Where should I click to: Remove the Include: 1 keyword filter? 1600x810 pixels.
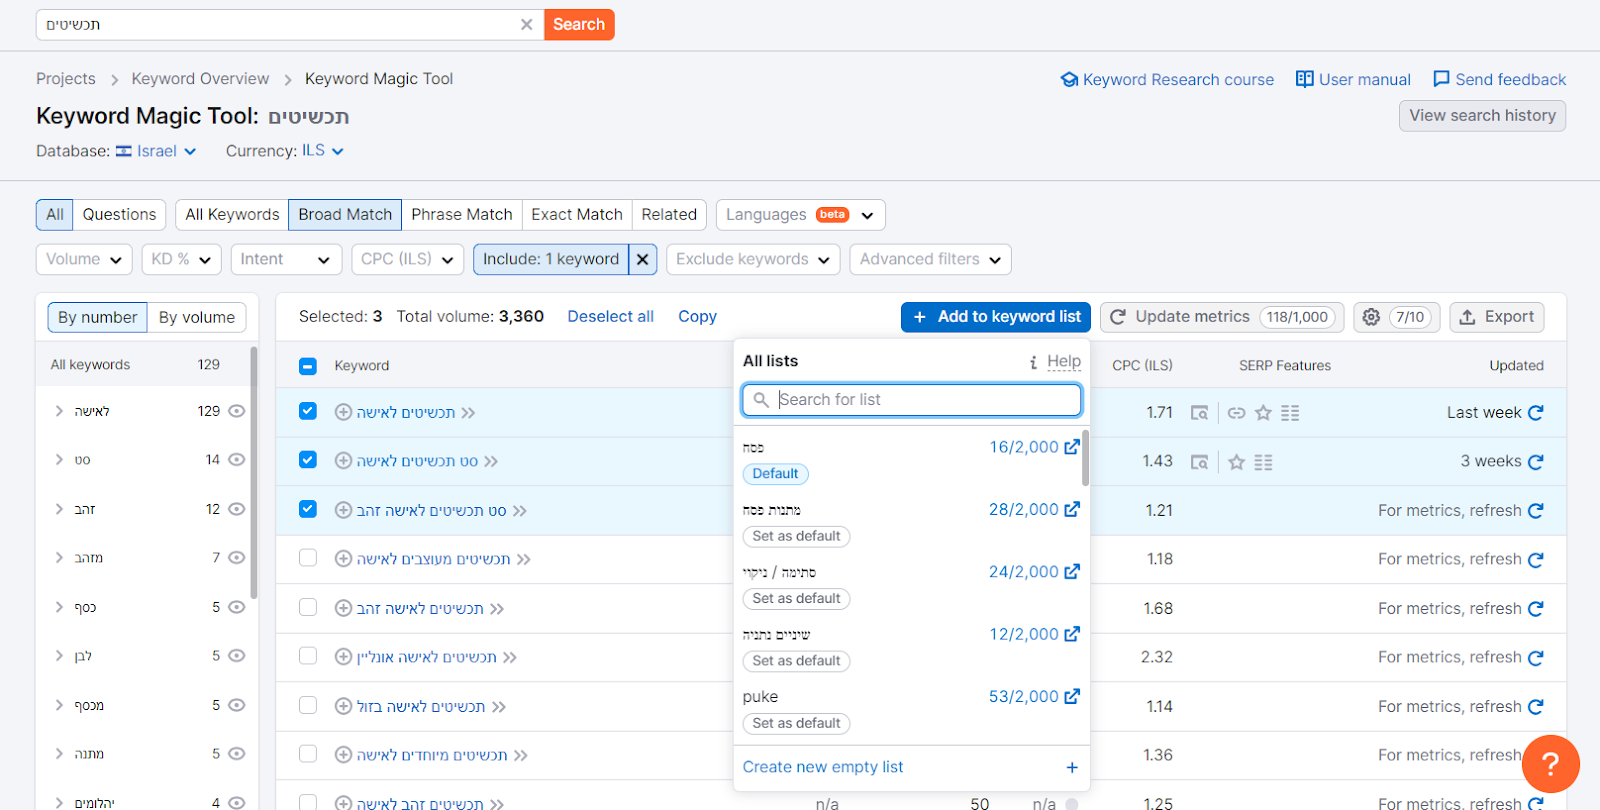click(643, 259)
